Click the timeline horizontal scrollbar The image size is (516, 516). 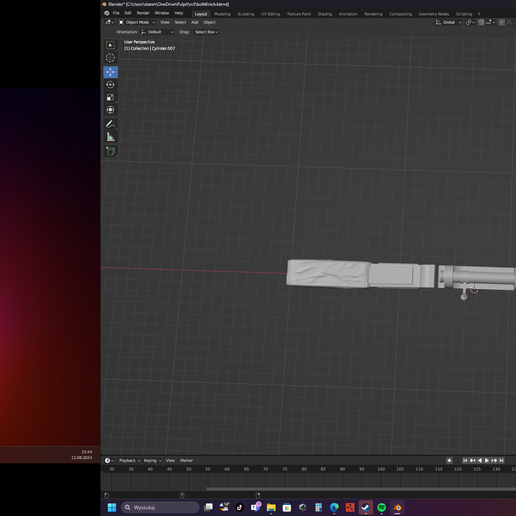(360, 489)
